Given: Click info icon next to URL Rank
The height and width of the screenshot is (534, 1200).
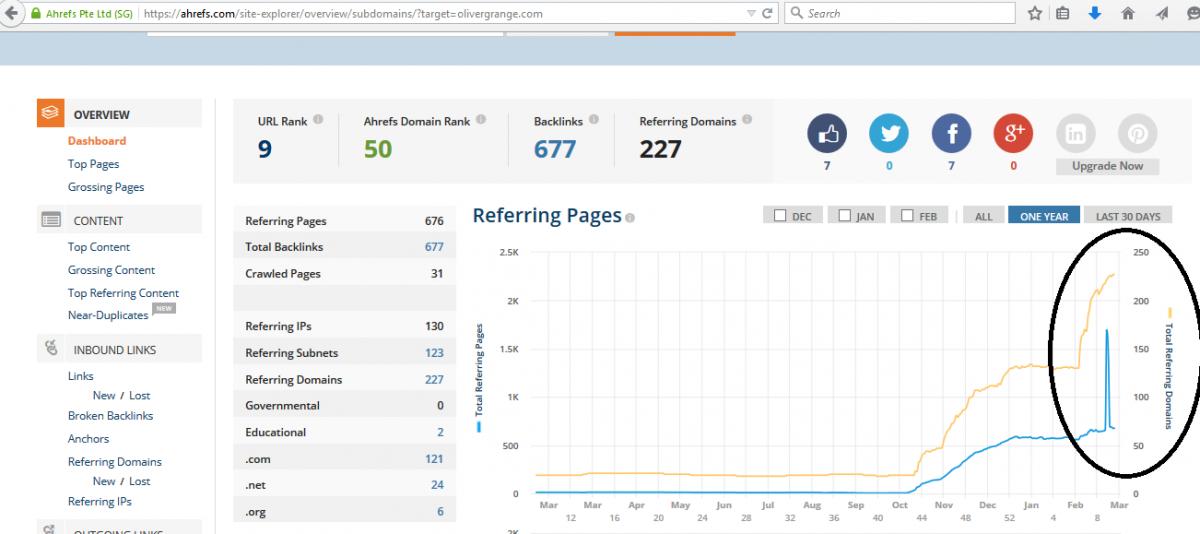Looking at the screenshot, I should click(318, 119).
